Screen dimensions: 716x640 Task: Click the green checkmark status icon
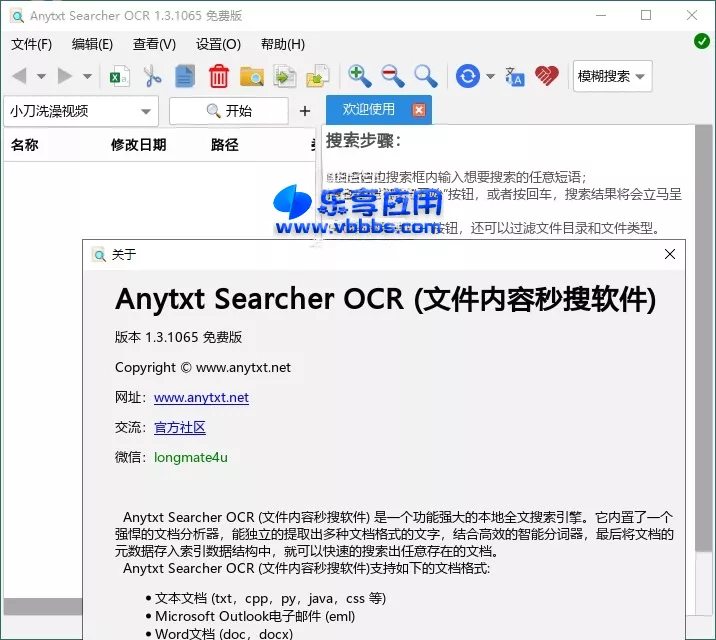[701, 41]
